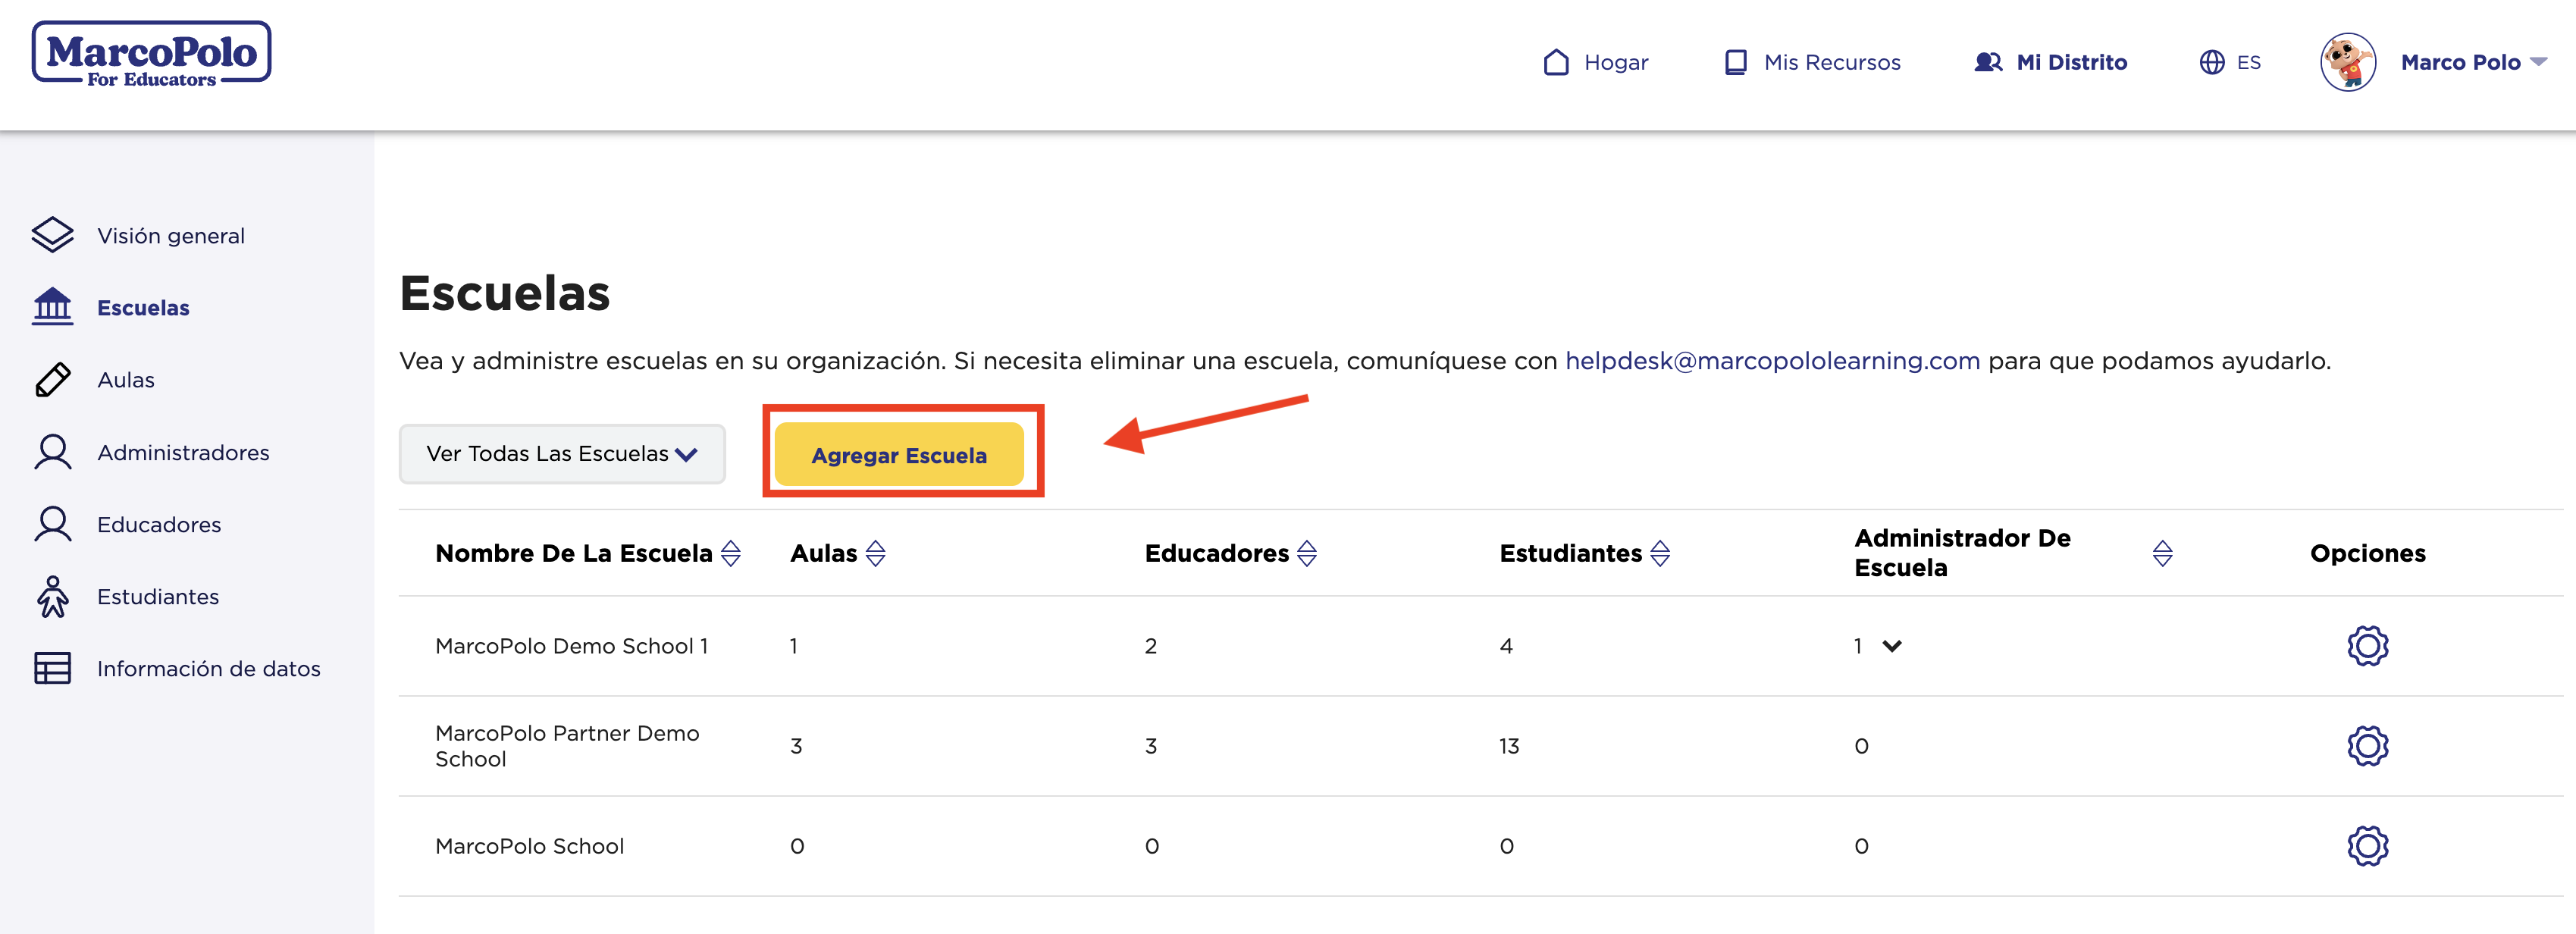This screenshot has width=2576, height=934.
Task: Select Escuelas in the sidebar
Action: (x=143, y=308)
